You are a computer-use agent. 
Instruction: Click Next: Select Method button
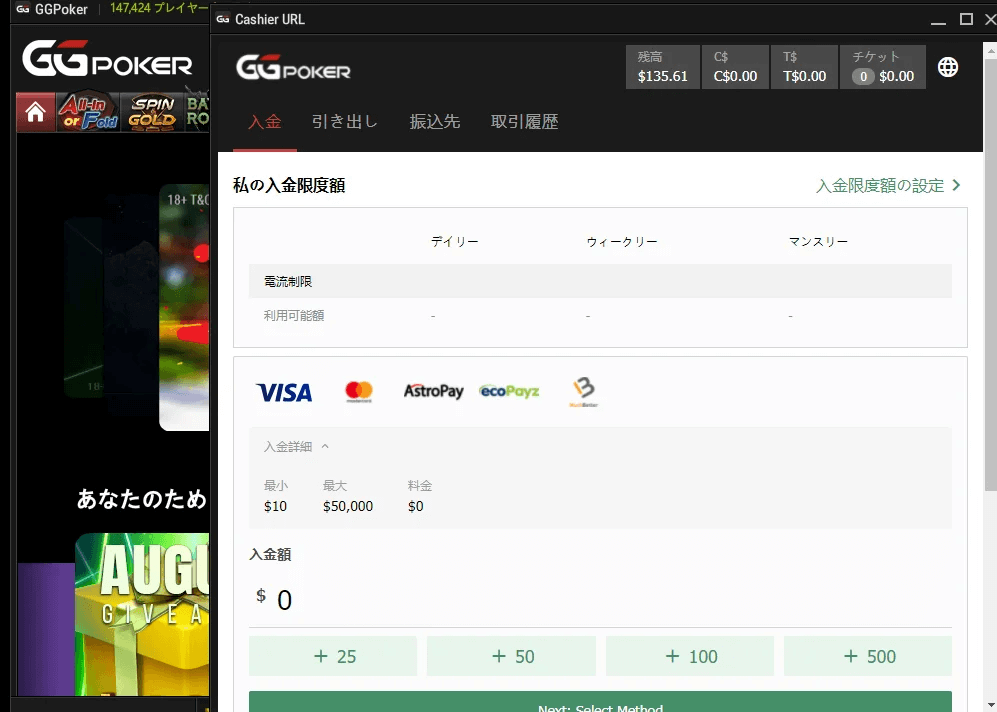600,702
